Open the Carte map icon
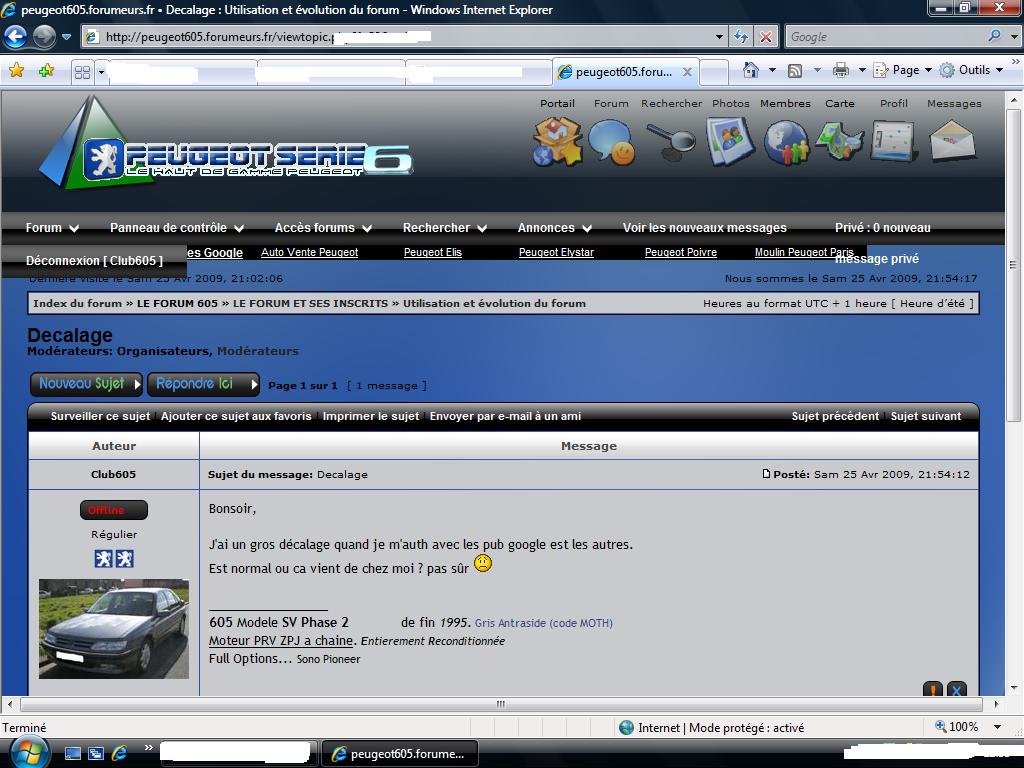The image size is (1024, 768). click(839, 142)
